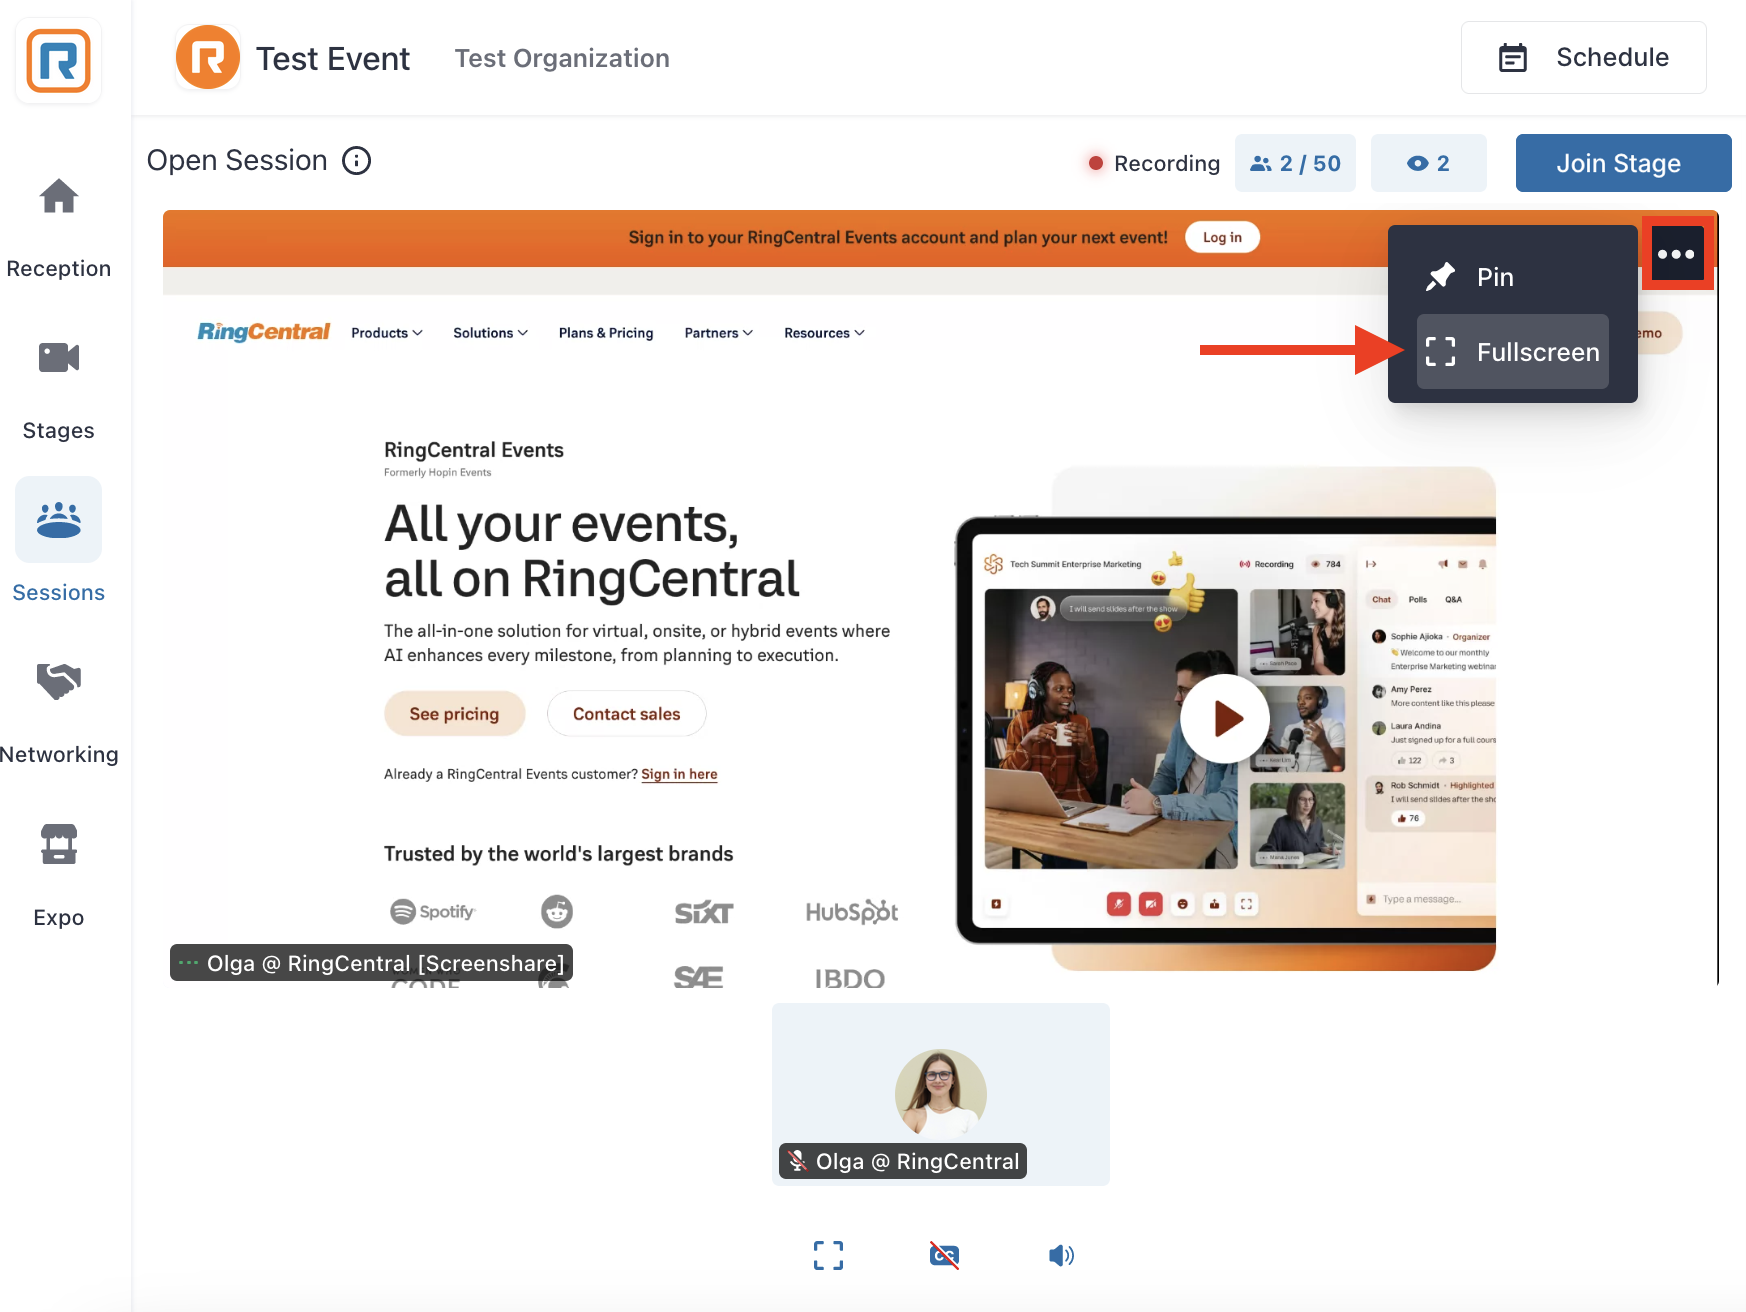The image size is (1746, 1312).
Task: Select the Sessions icon in the sidebar
Action: [x=58, y=519]
